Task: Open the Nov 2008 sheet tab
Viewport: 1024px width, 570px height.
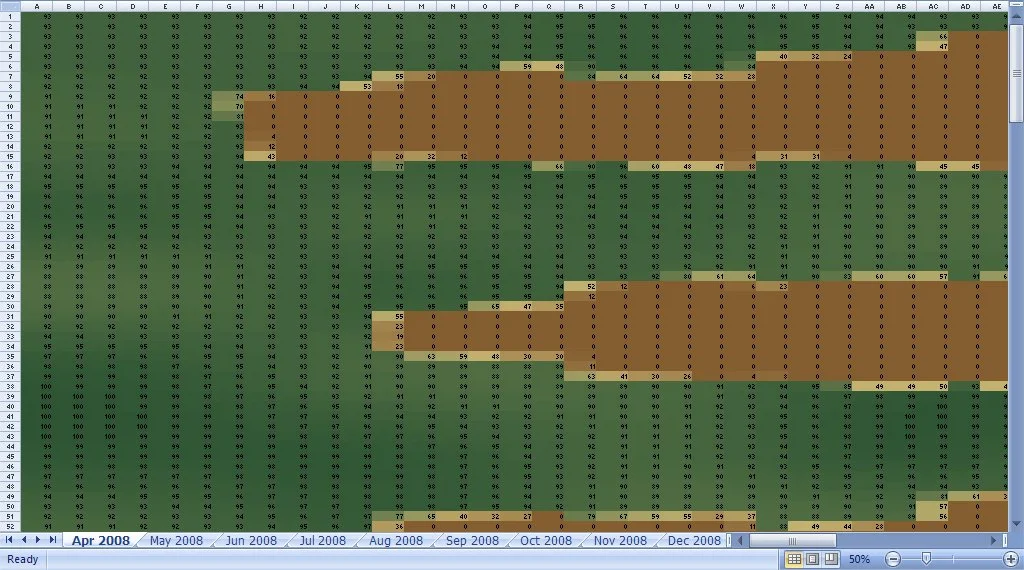Action: 620,541
